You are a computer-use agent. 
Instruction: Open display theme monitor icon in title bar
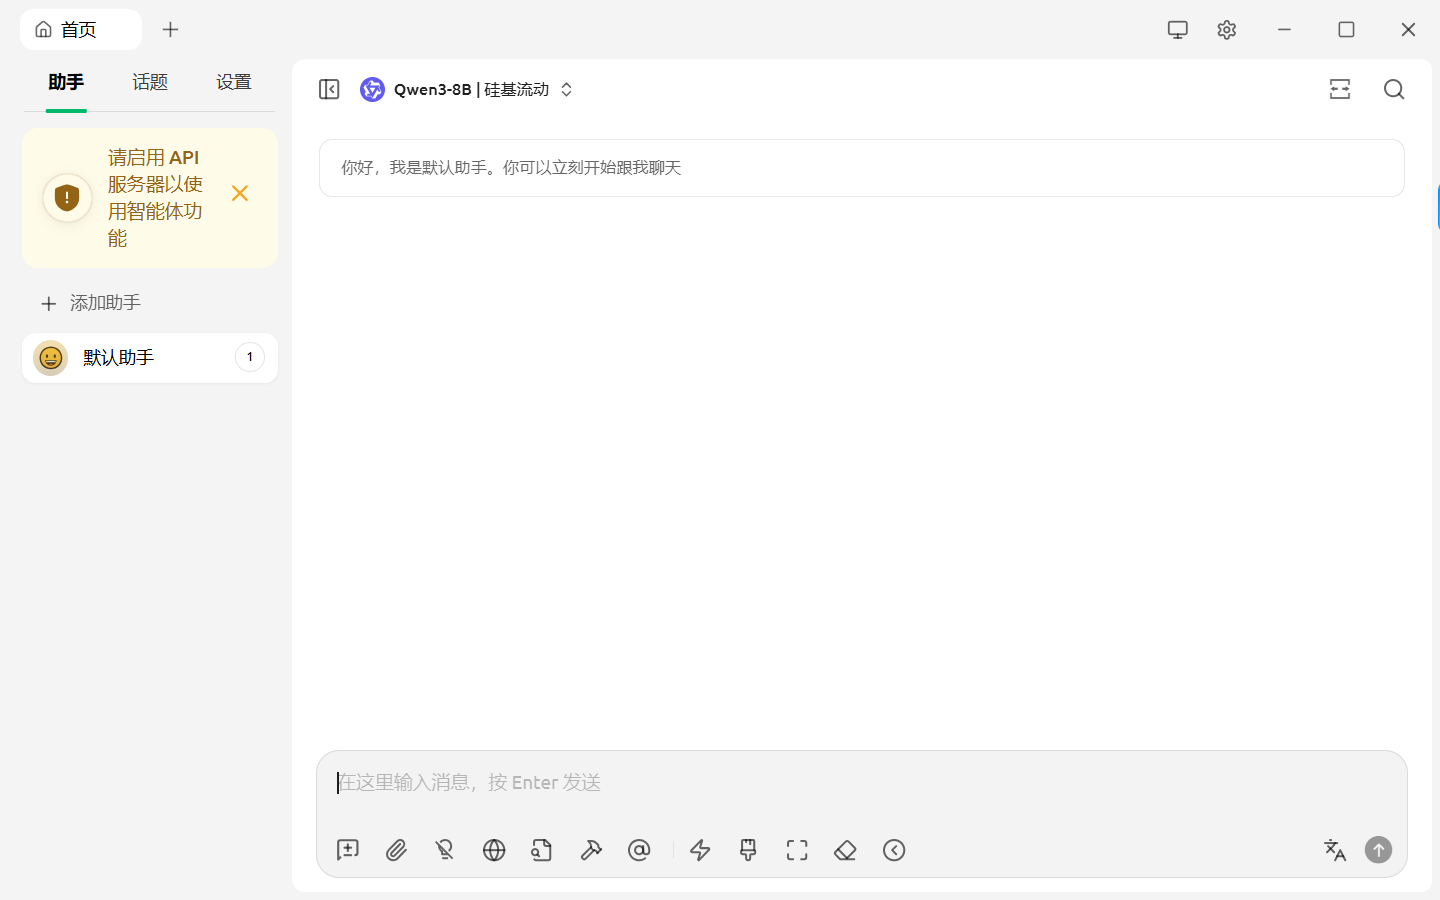point(1178,30)
